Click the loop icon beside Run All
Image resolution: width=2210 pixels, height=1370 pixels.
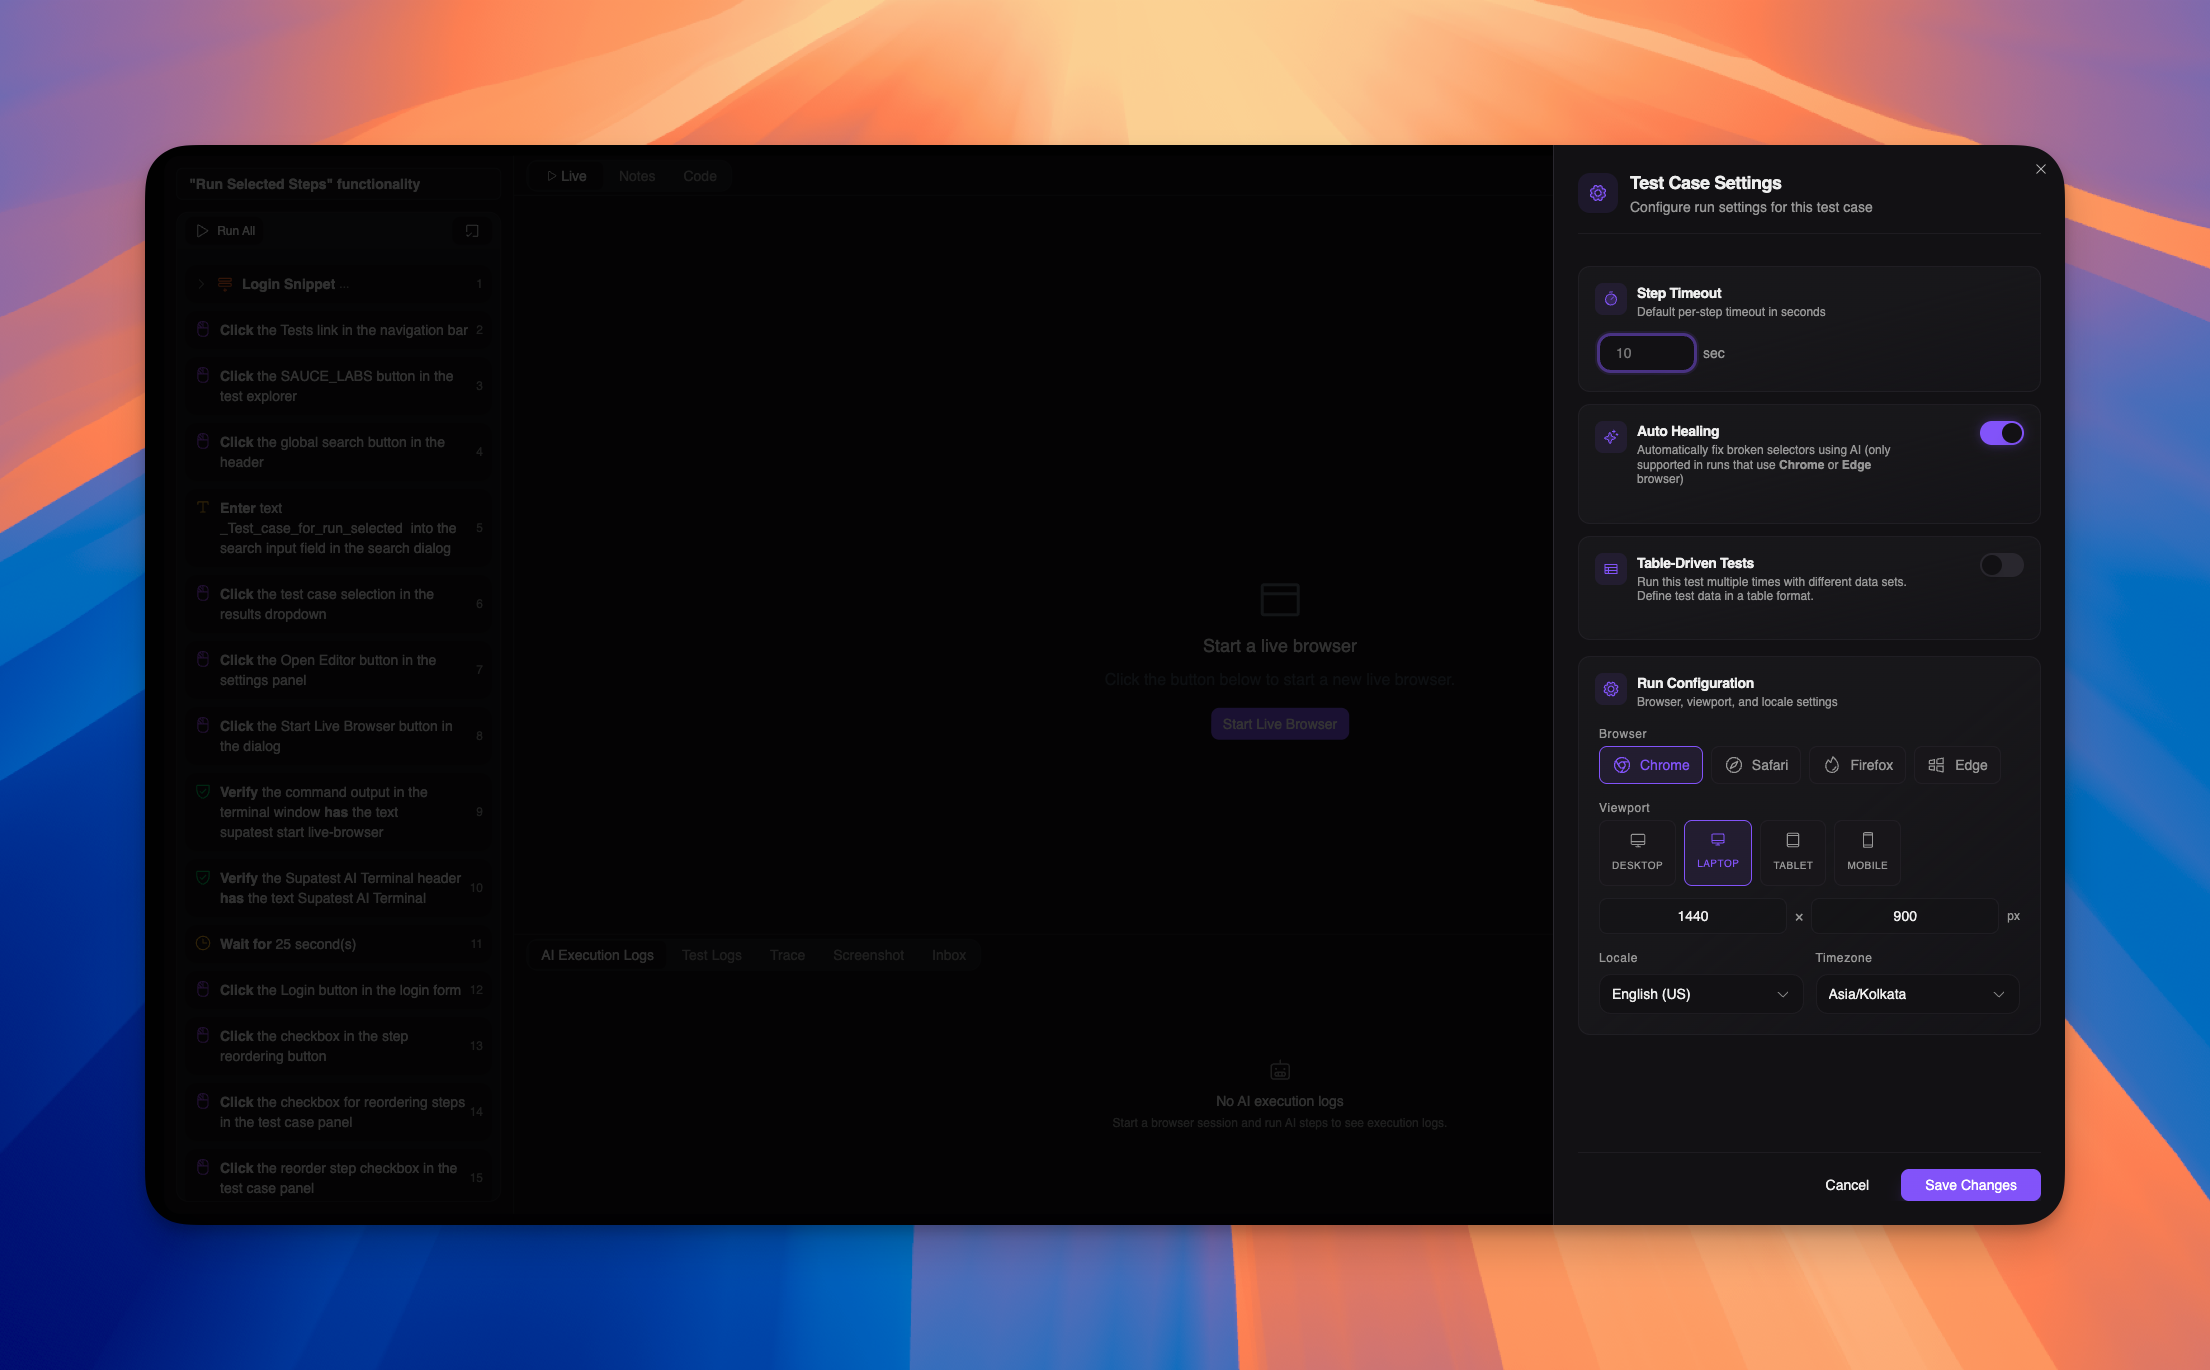click(x=470, y=230)
